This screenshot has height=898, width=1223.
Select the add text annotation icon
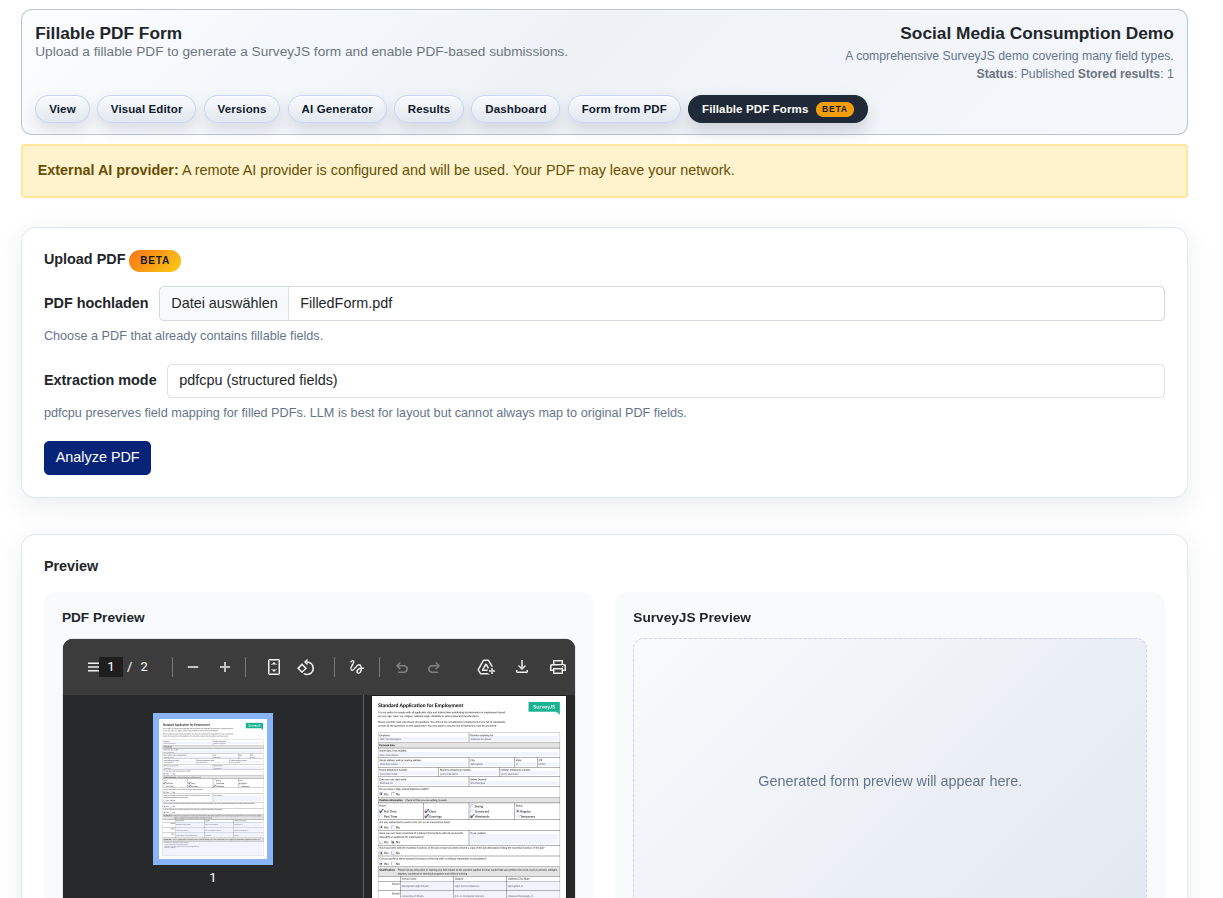click(488, 667)
